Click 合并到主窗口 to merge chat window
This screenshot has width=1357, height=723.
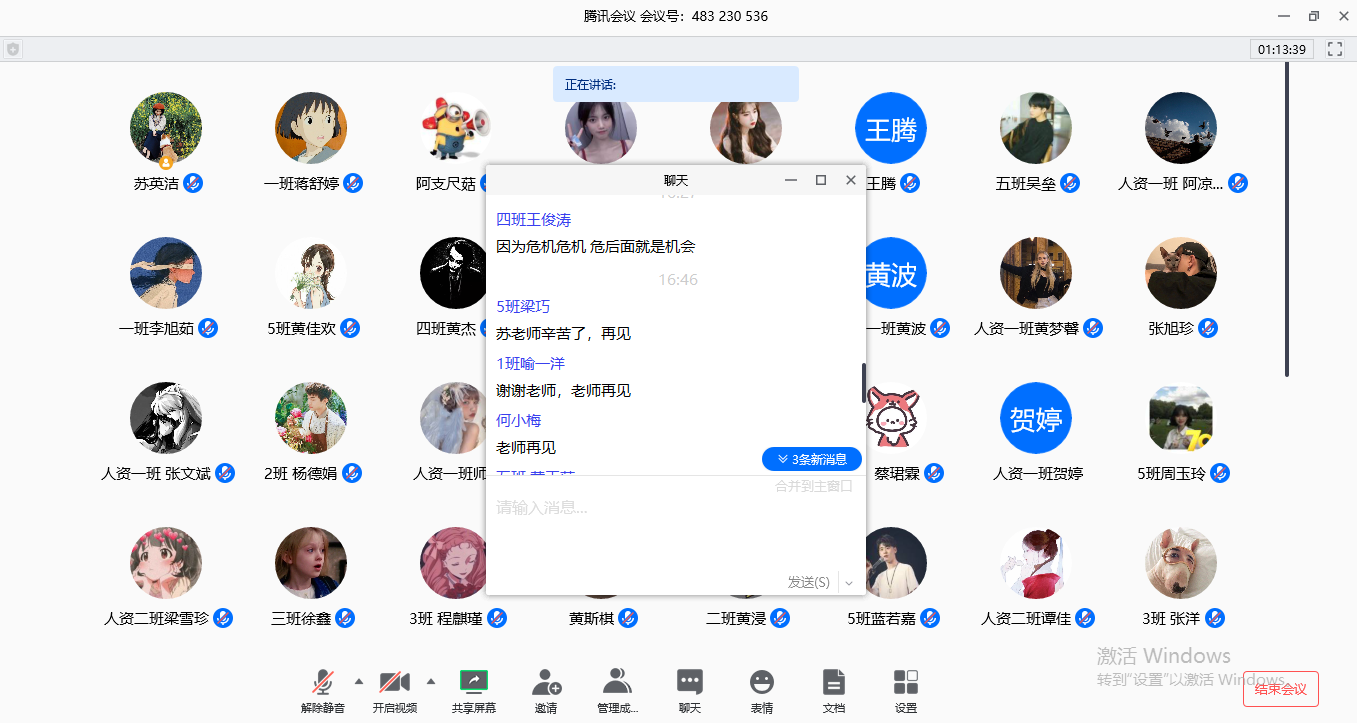tap(814, 486)
